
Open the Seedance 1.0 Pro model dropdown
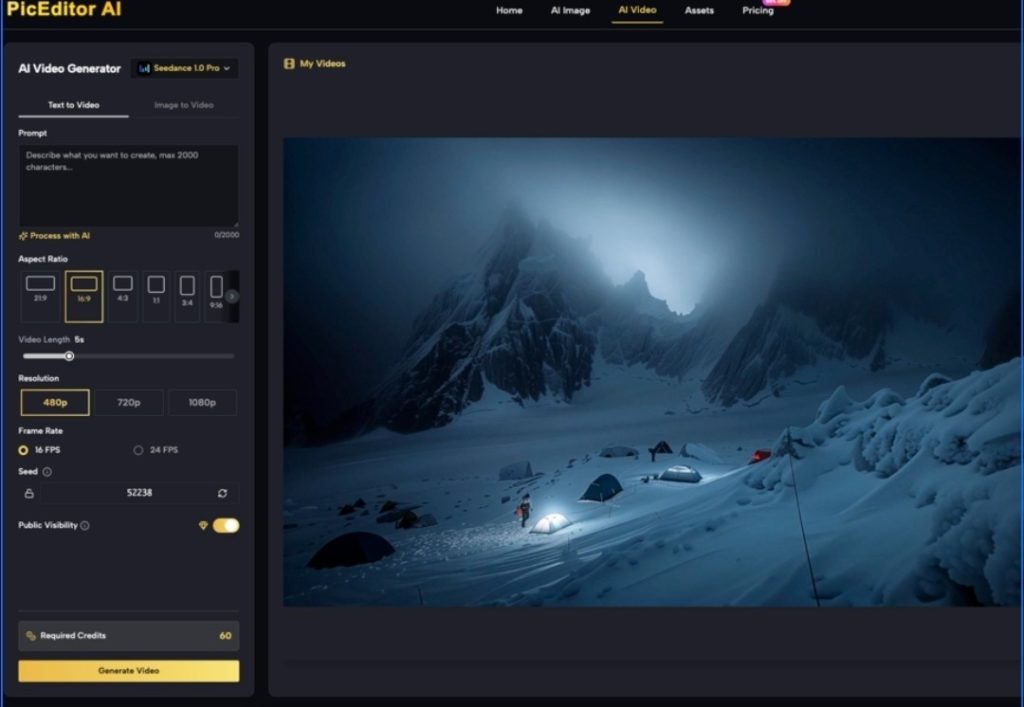pyautogui.click(x=184, y=68)
